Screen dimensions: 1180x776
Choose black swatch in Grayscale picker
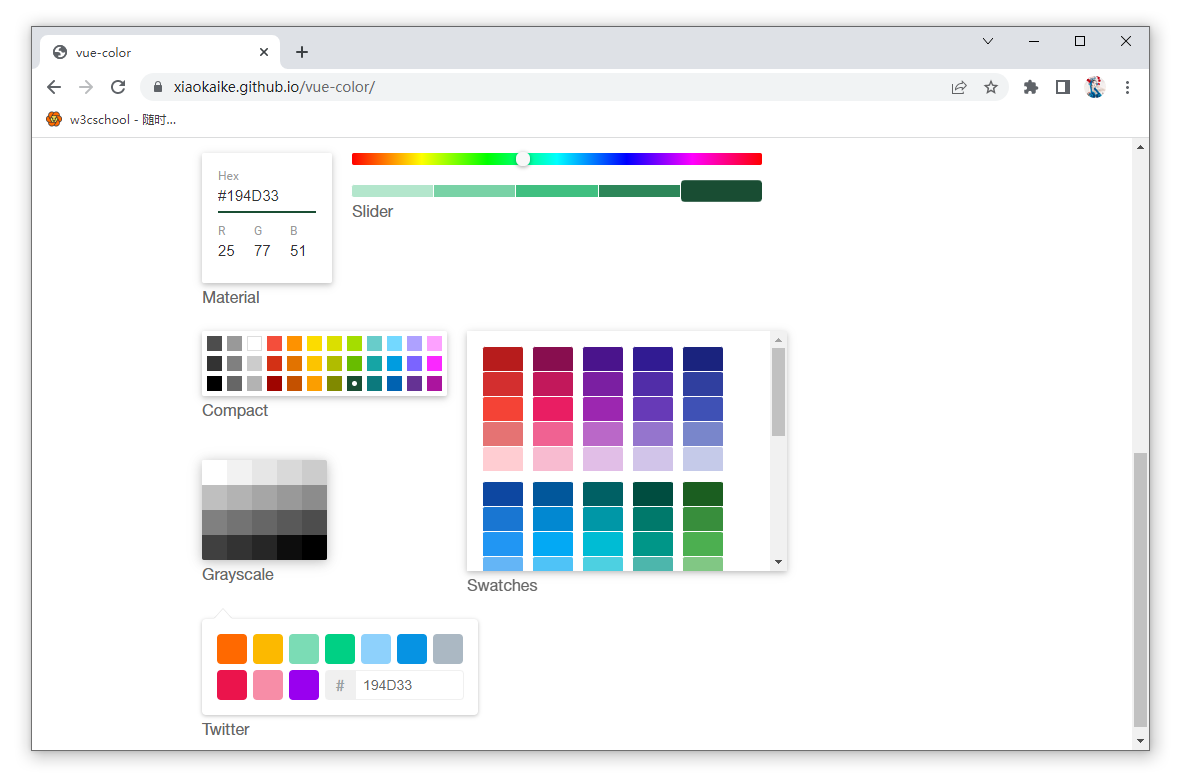tap(314, 548)
